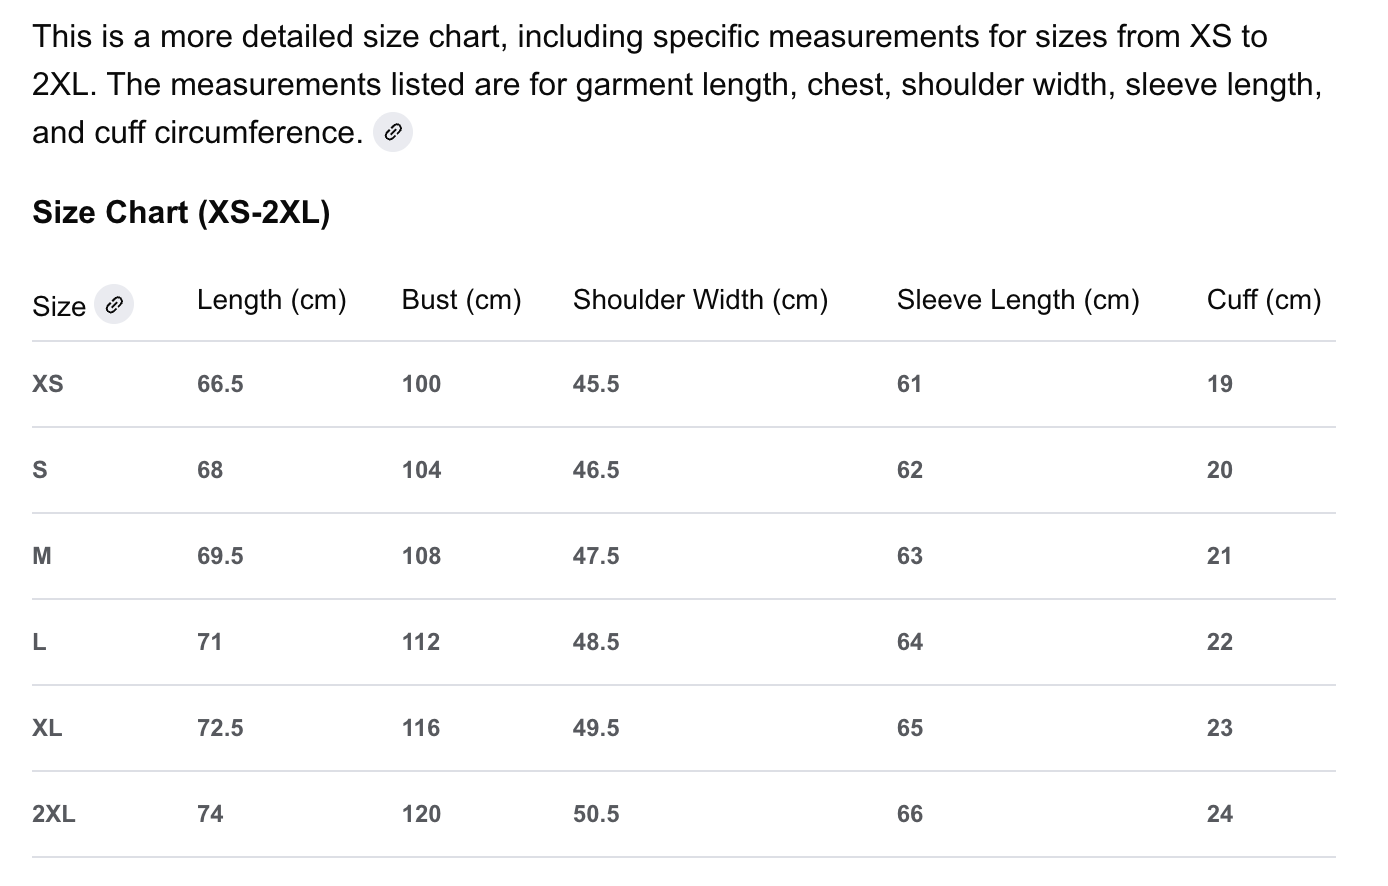The height and width of the screenshot is (886, 1388).
Task: Click the XL row label
Action: [47, 728]
